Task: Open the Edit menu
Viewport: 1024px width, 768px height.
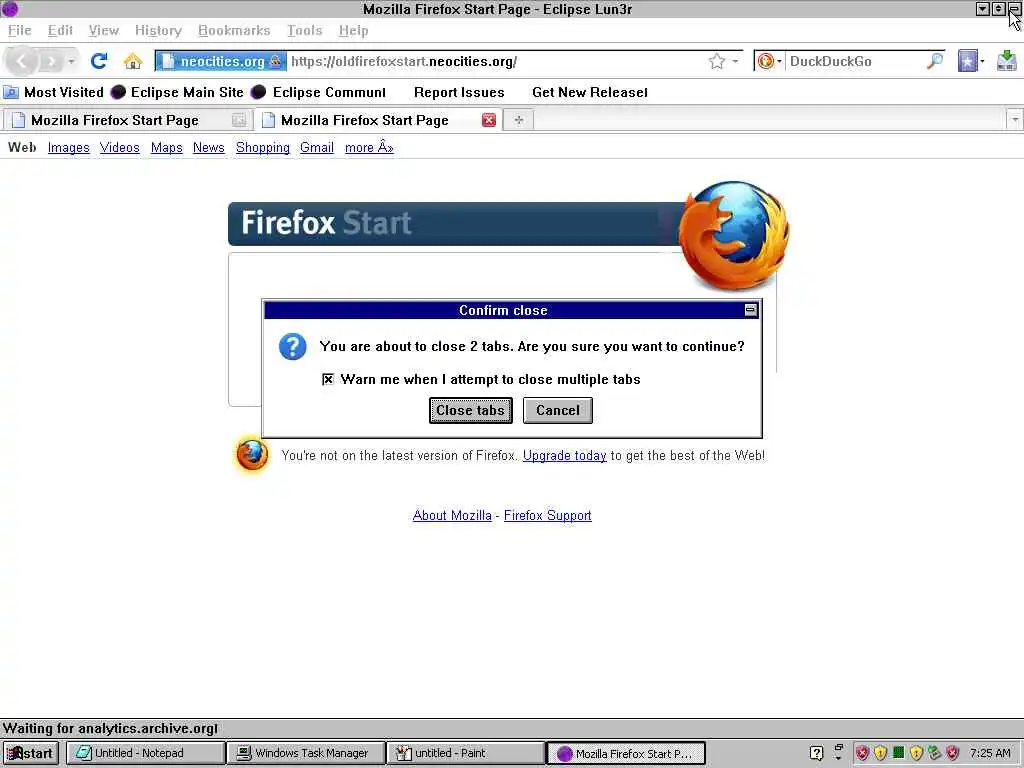Action: (60, 31)
